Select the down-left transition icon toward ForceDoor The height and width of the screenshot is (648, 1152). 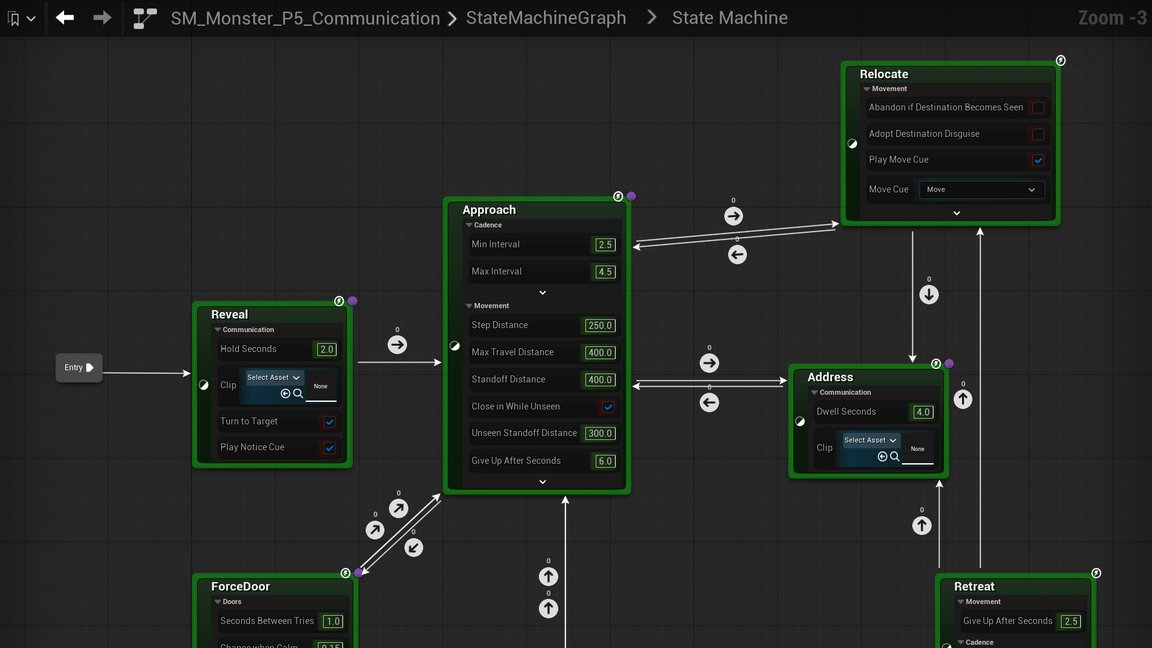coord(414,547)
